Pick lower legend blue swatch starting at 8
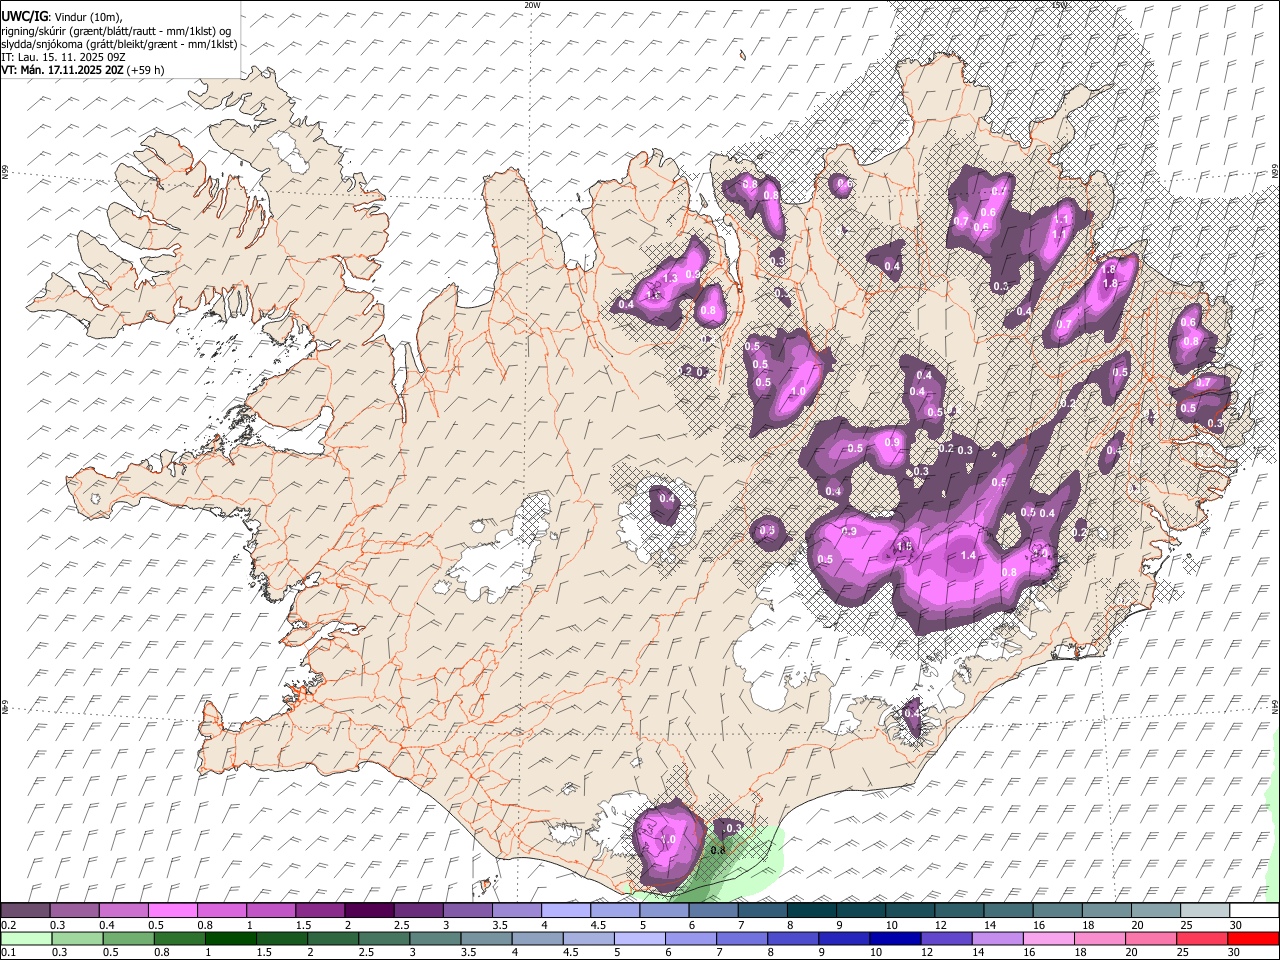1280x960 pixels. click(793, 938)
